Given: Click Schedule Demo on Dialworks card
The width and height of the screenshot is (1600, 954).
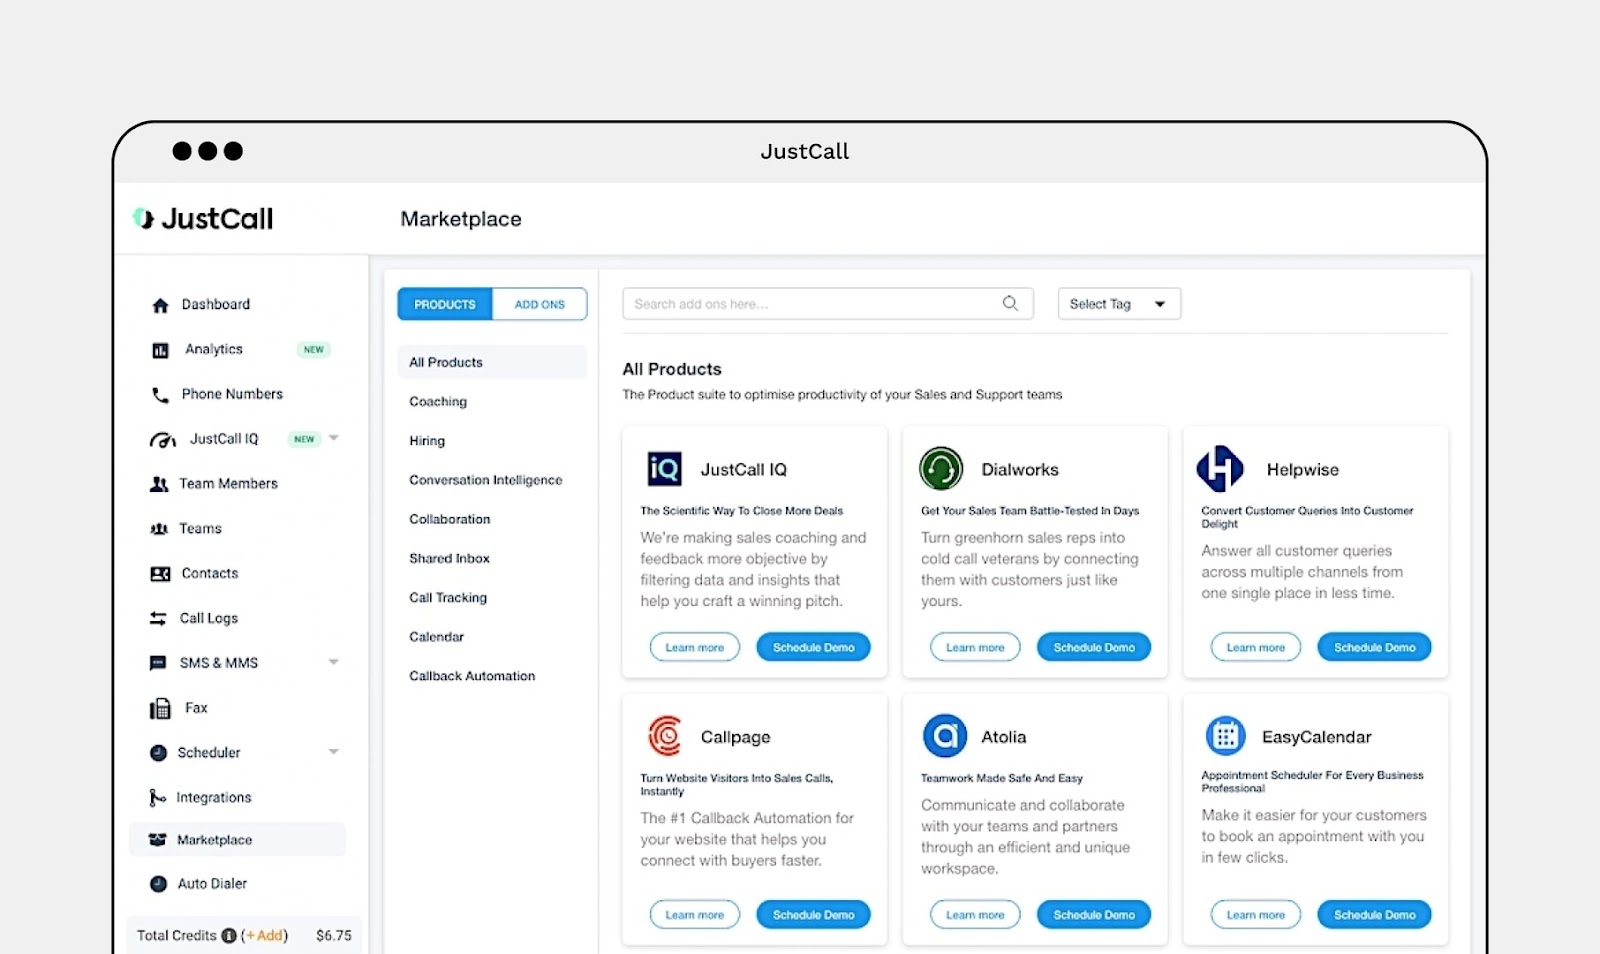Looking at the screenshot, I should point(1094,647).
